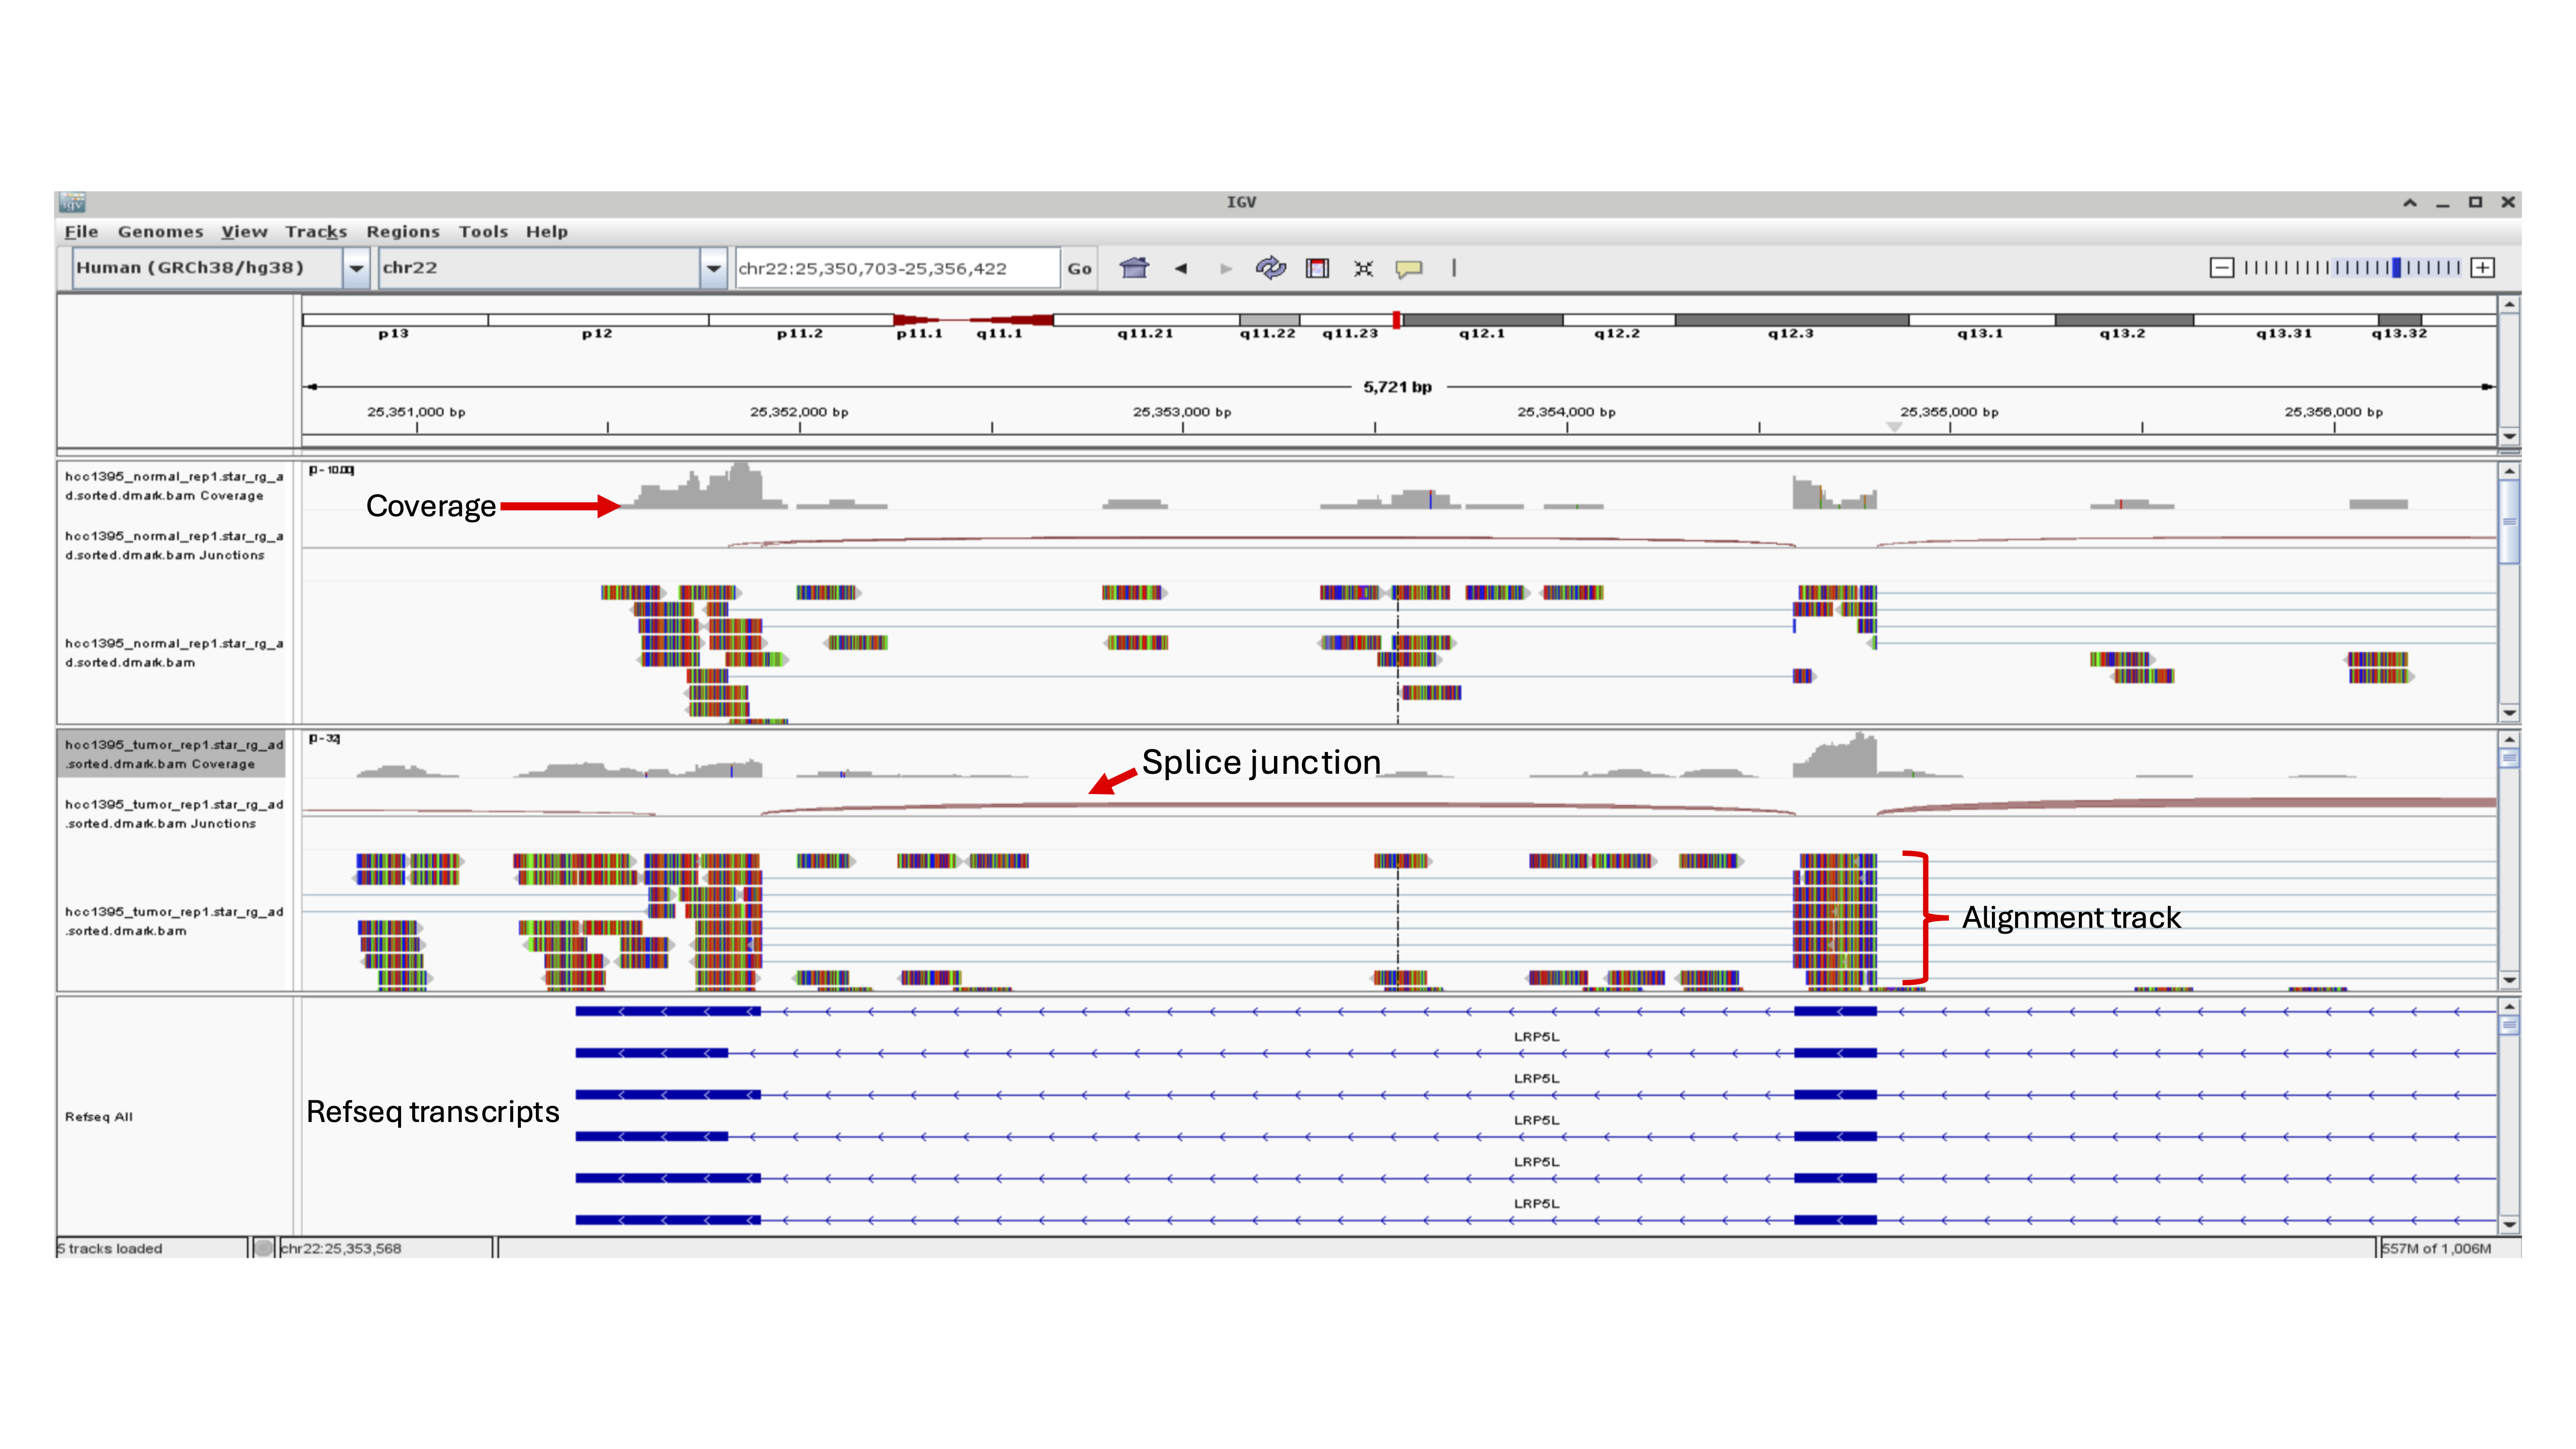Click the normal sample panel scrollbar thumb
The height and width of the screenshot is (1449, 2576).
[x=2509, y=522]
